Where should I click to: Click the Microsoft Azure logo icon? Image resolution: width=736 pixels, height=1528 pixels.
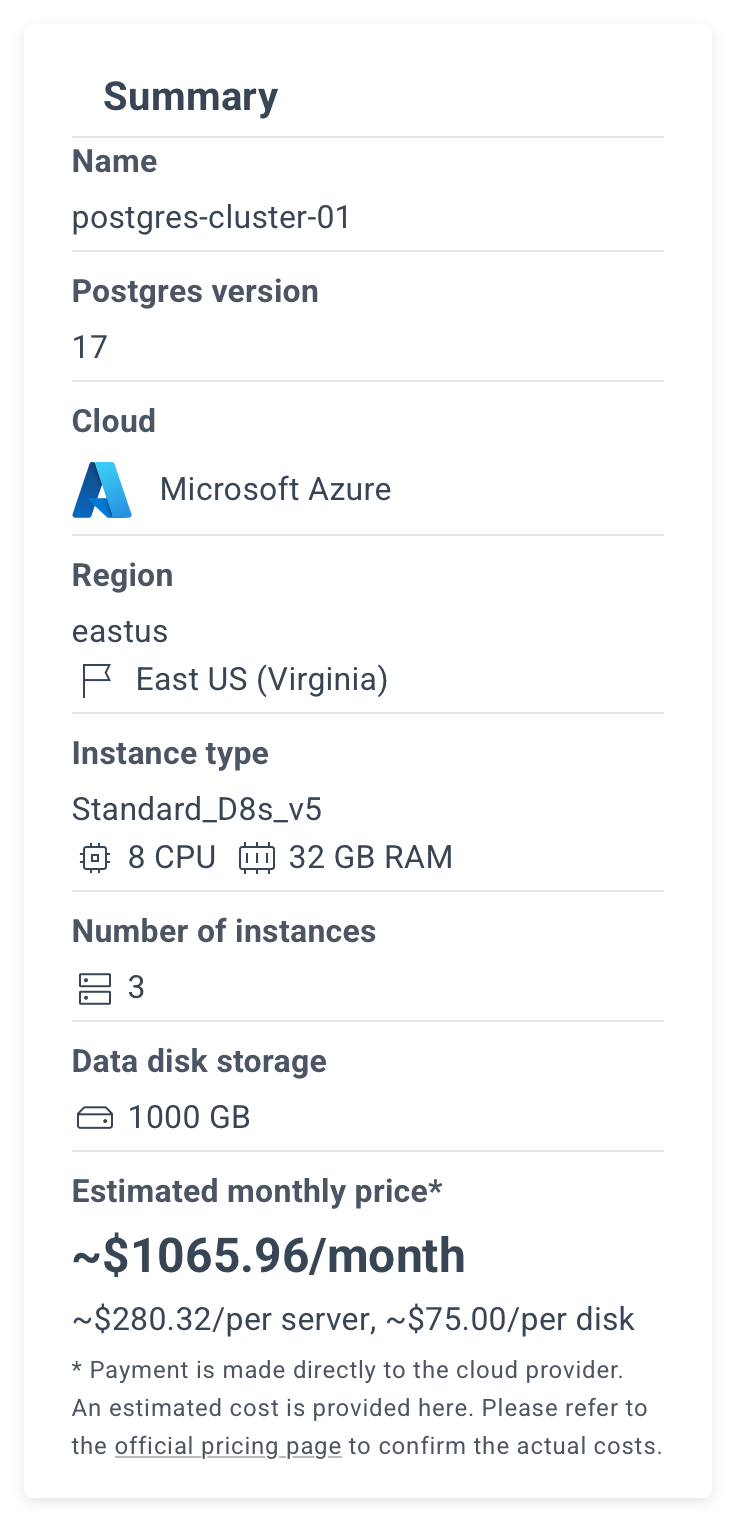click(x=102, y=490)
